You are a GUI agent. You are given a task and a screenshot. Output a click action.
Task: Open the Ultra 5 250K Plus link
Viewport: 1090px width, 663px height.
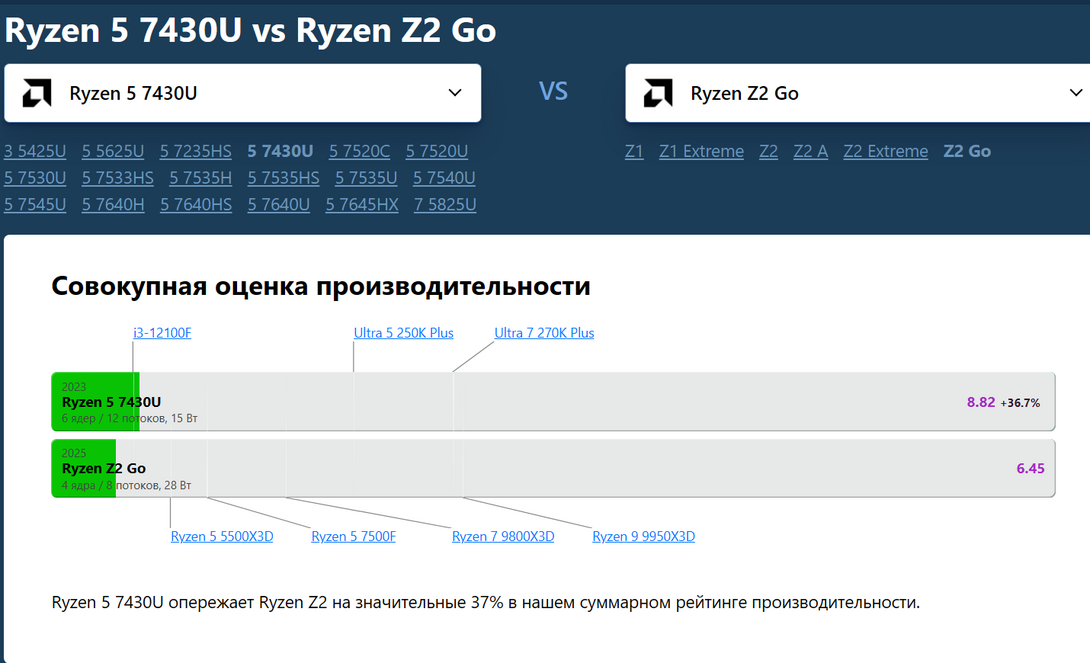click(x=403, y=333)
